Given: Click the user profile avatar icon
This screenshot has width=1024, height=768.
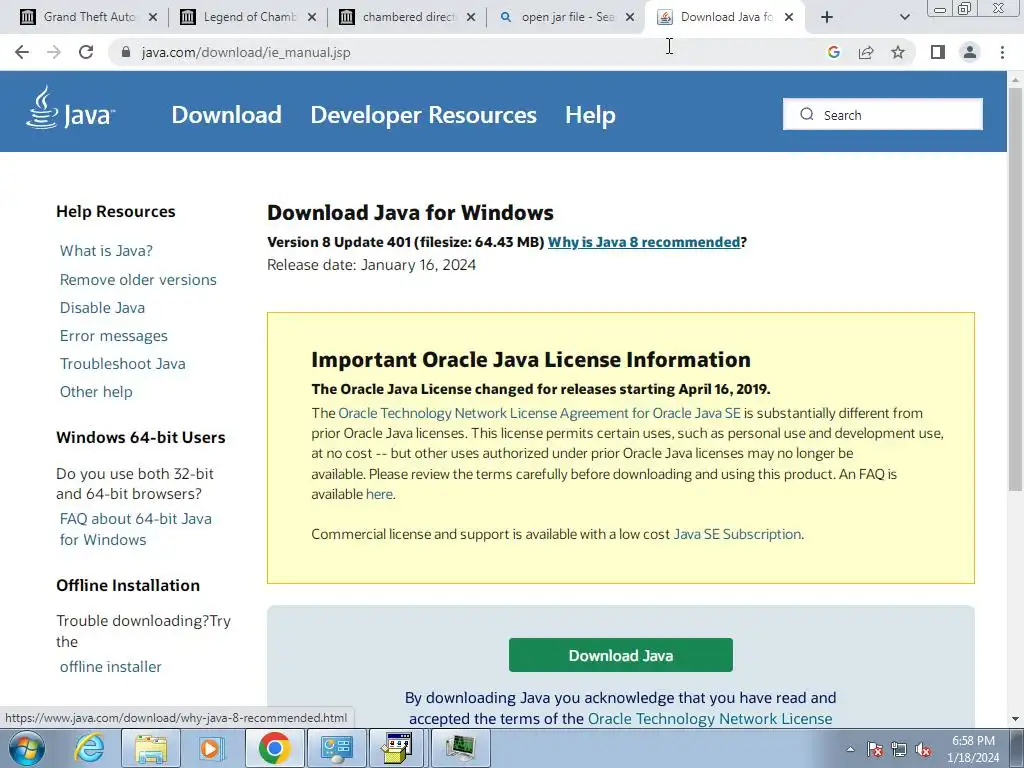Looking at the screenshot, I should [970, 52].
